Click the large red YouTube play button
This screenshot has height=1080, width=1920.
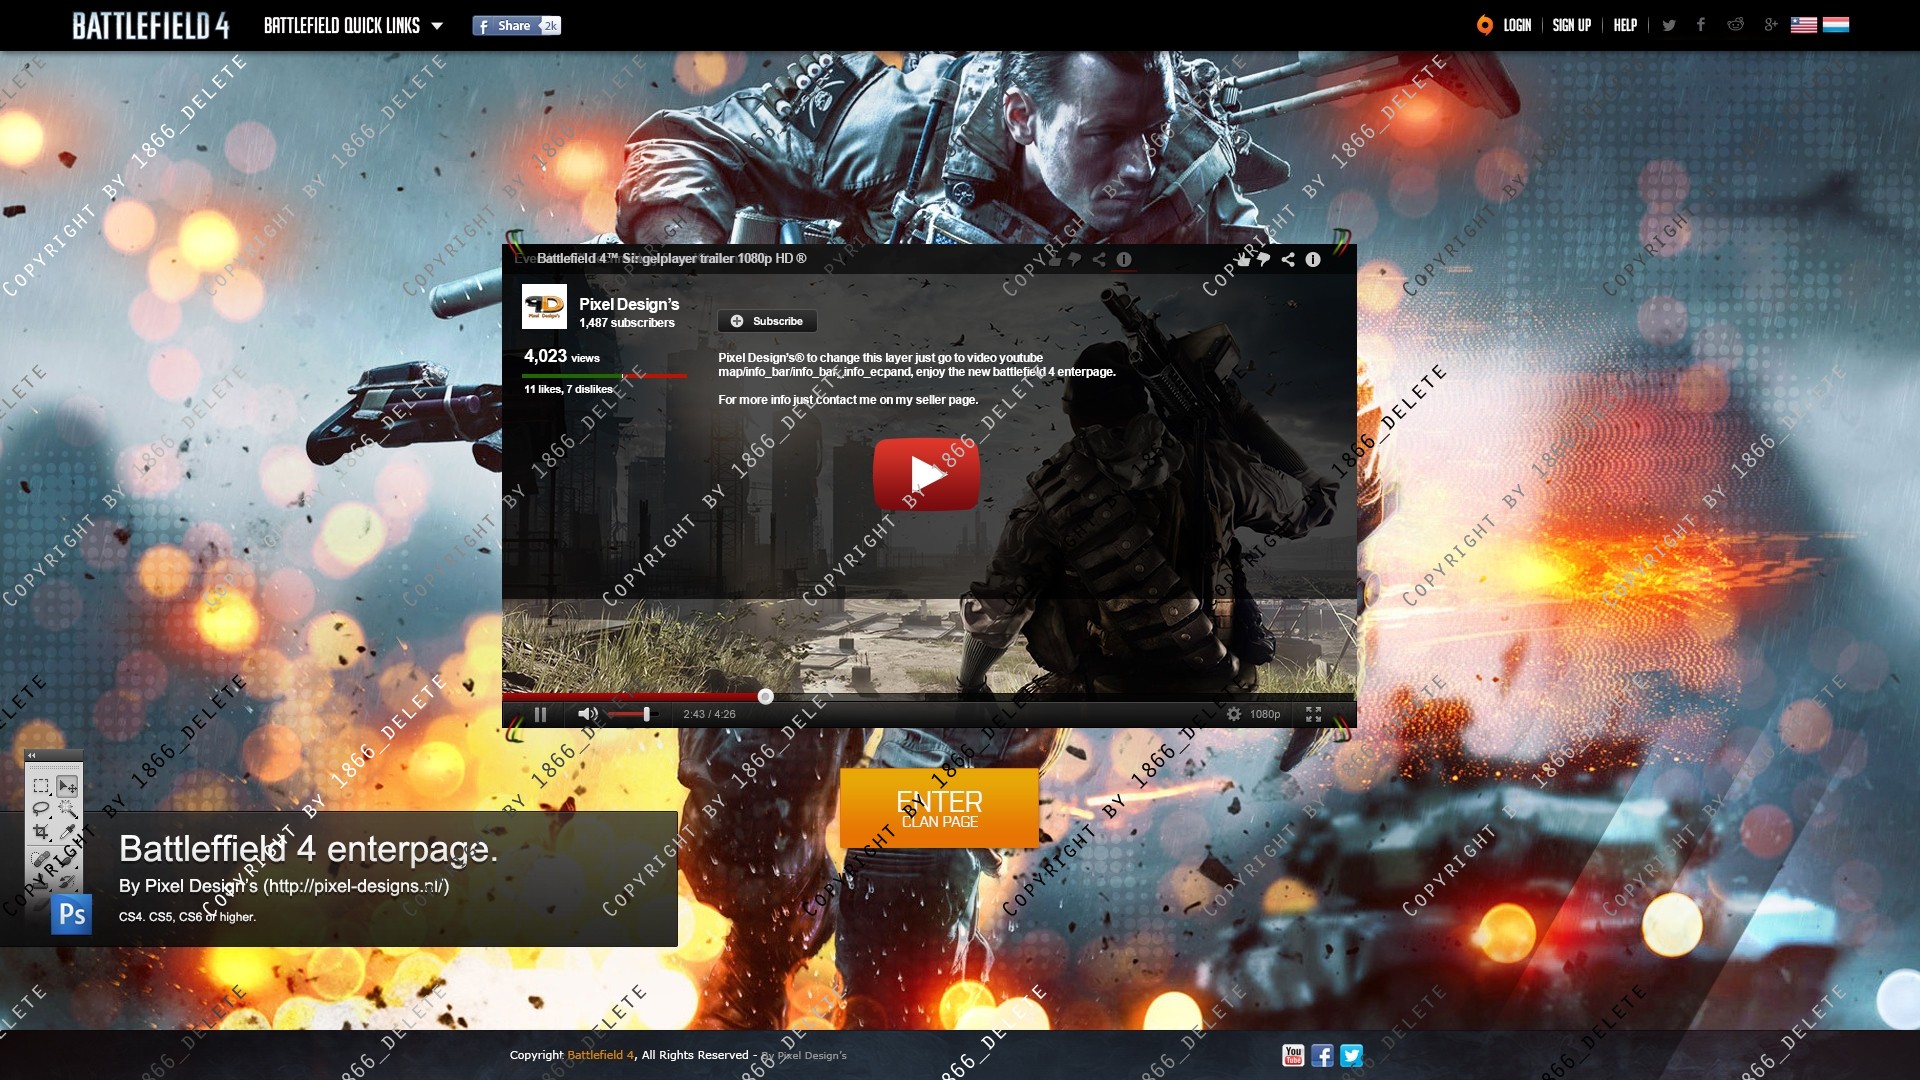point(926,474)
